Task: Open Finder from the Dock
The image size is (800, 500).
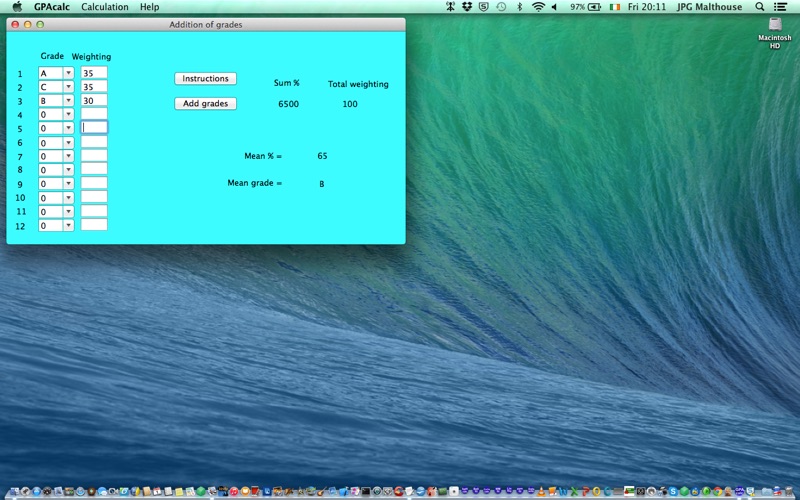Action: [x=14, y=491]
